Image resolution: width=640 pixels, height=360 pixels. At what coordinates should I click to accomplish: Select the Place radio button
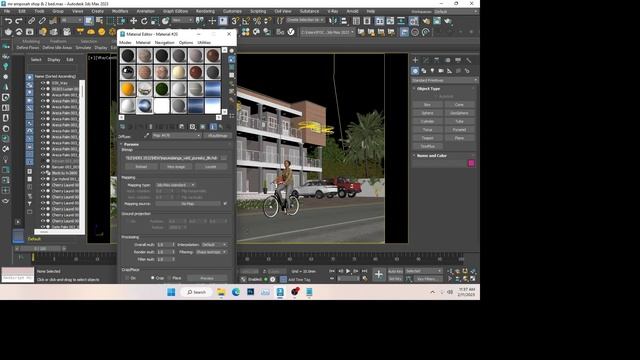click(x=169, y=278)
